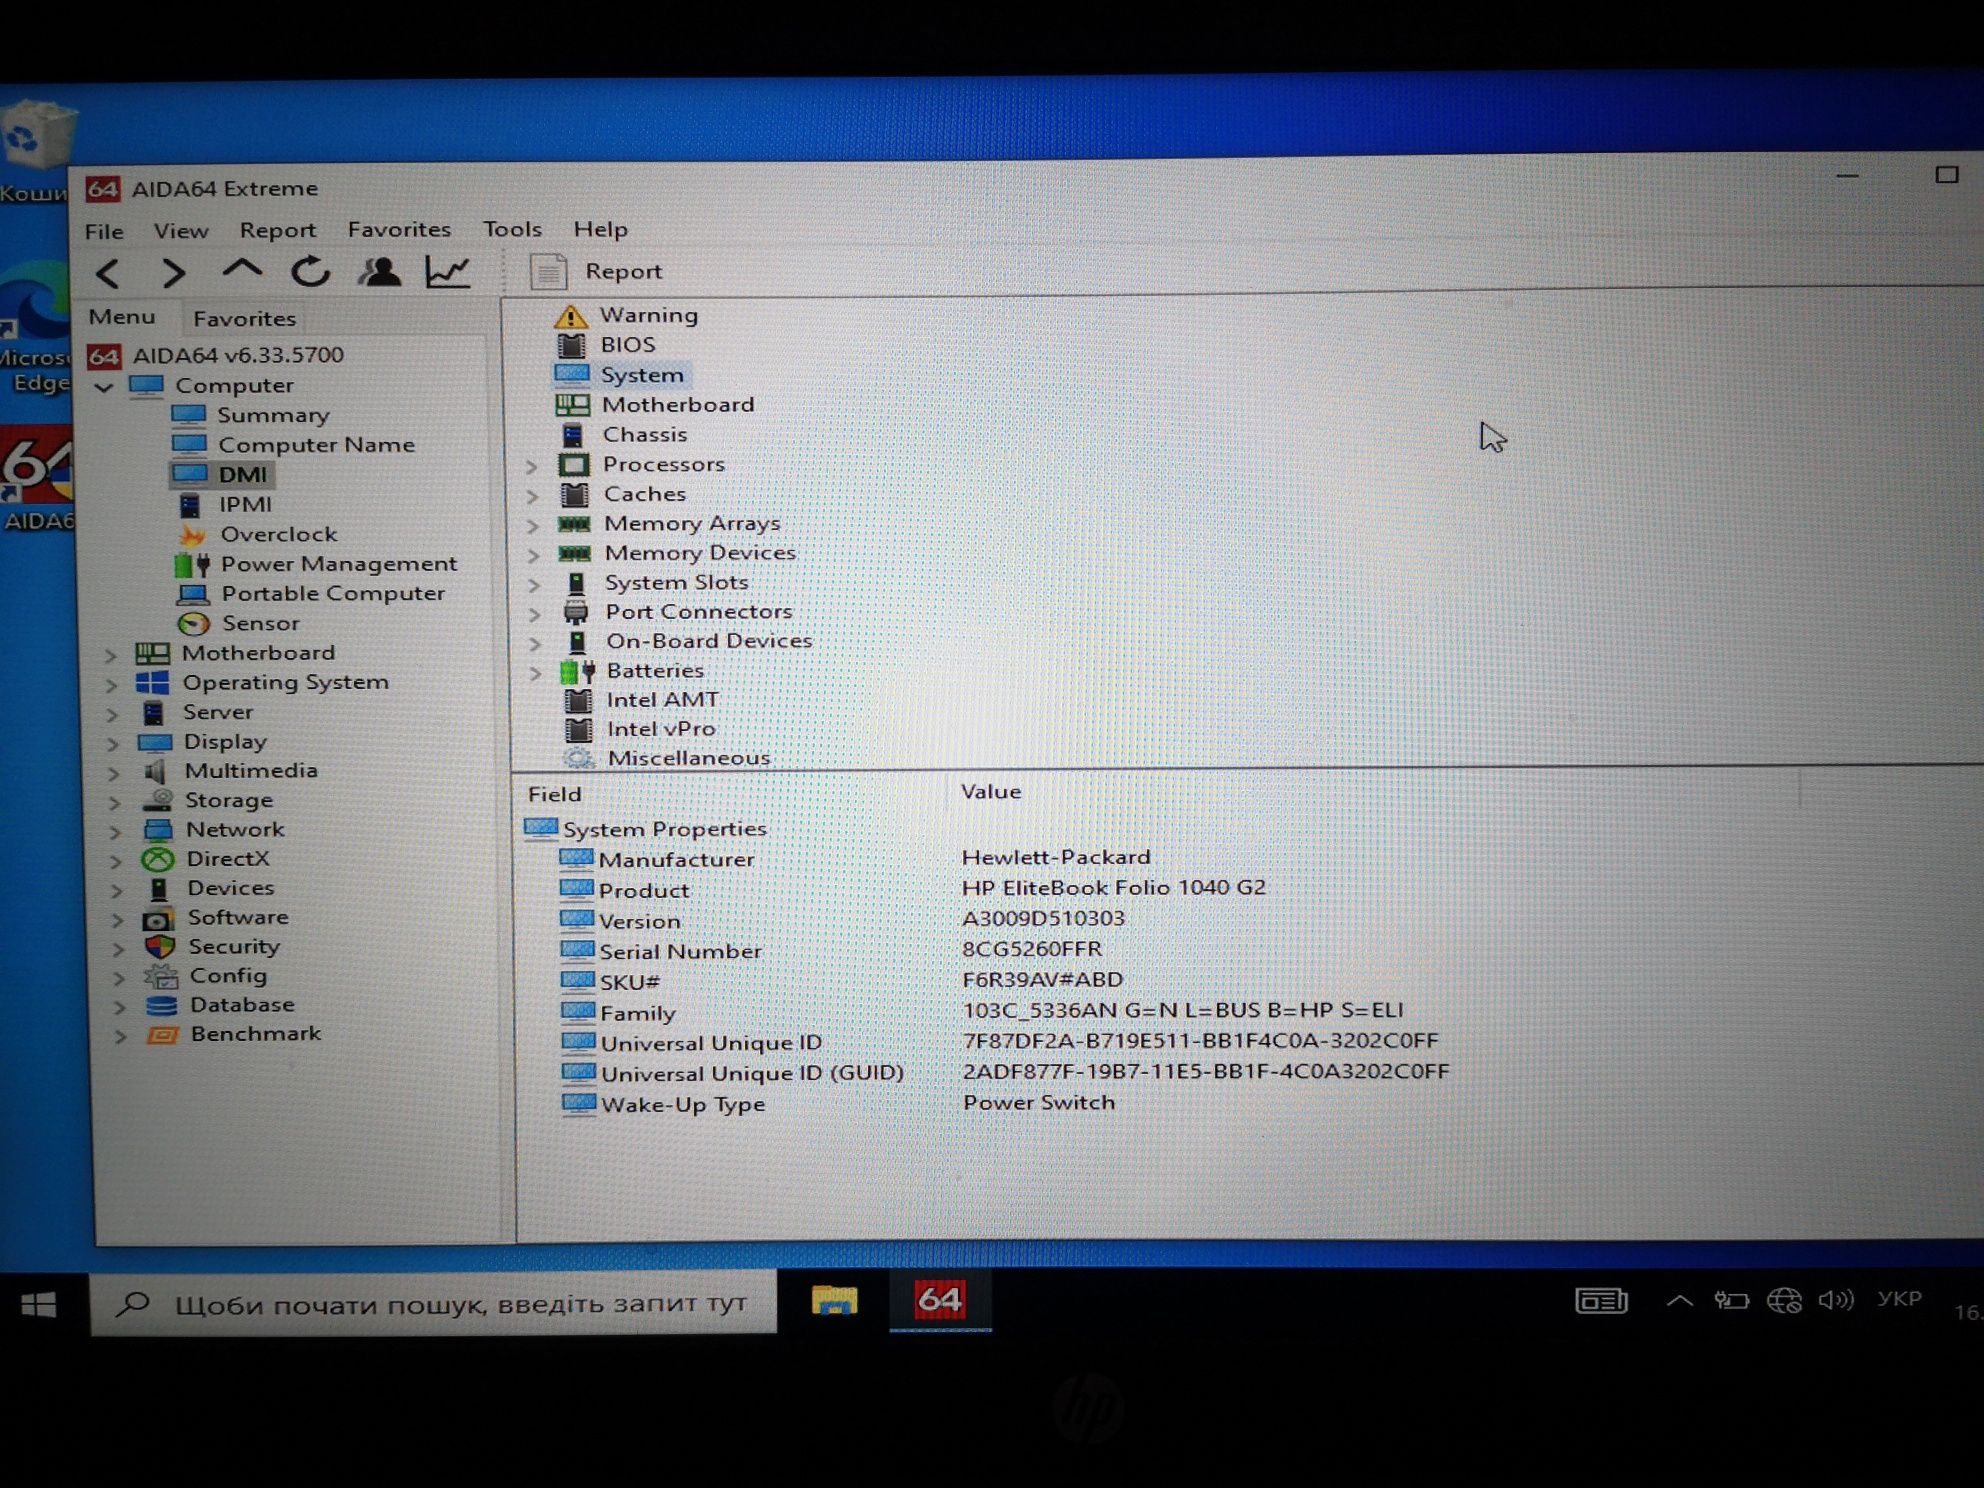Open the graph benchmark toolbar icon
Image resolution: width=1984 pixels, height=1488 pixels.
click(447, 271)
